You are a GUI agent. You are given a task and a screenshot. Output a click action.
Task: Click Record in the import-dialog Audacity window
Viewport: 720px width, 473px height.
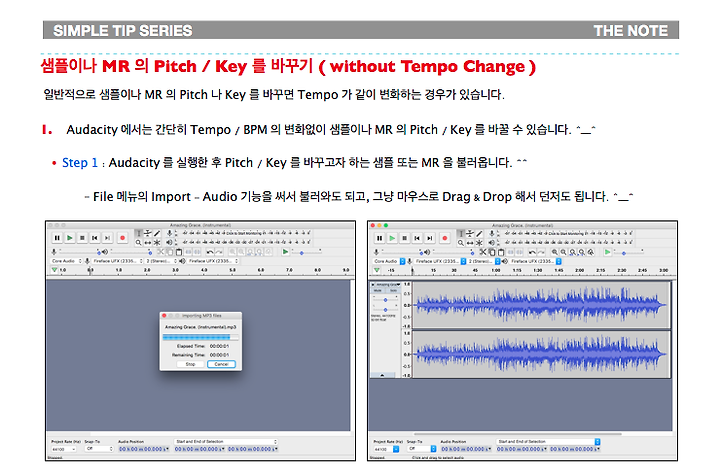tap(123, 238)
